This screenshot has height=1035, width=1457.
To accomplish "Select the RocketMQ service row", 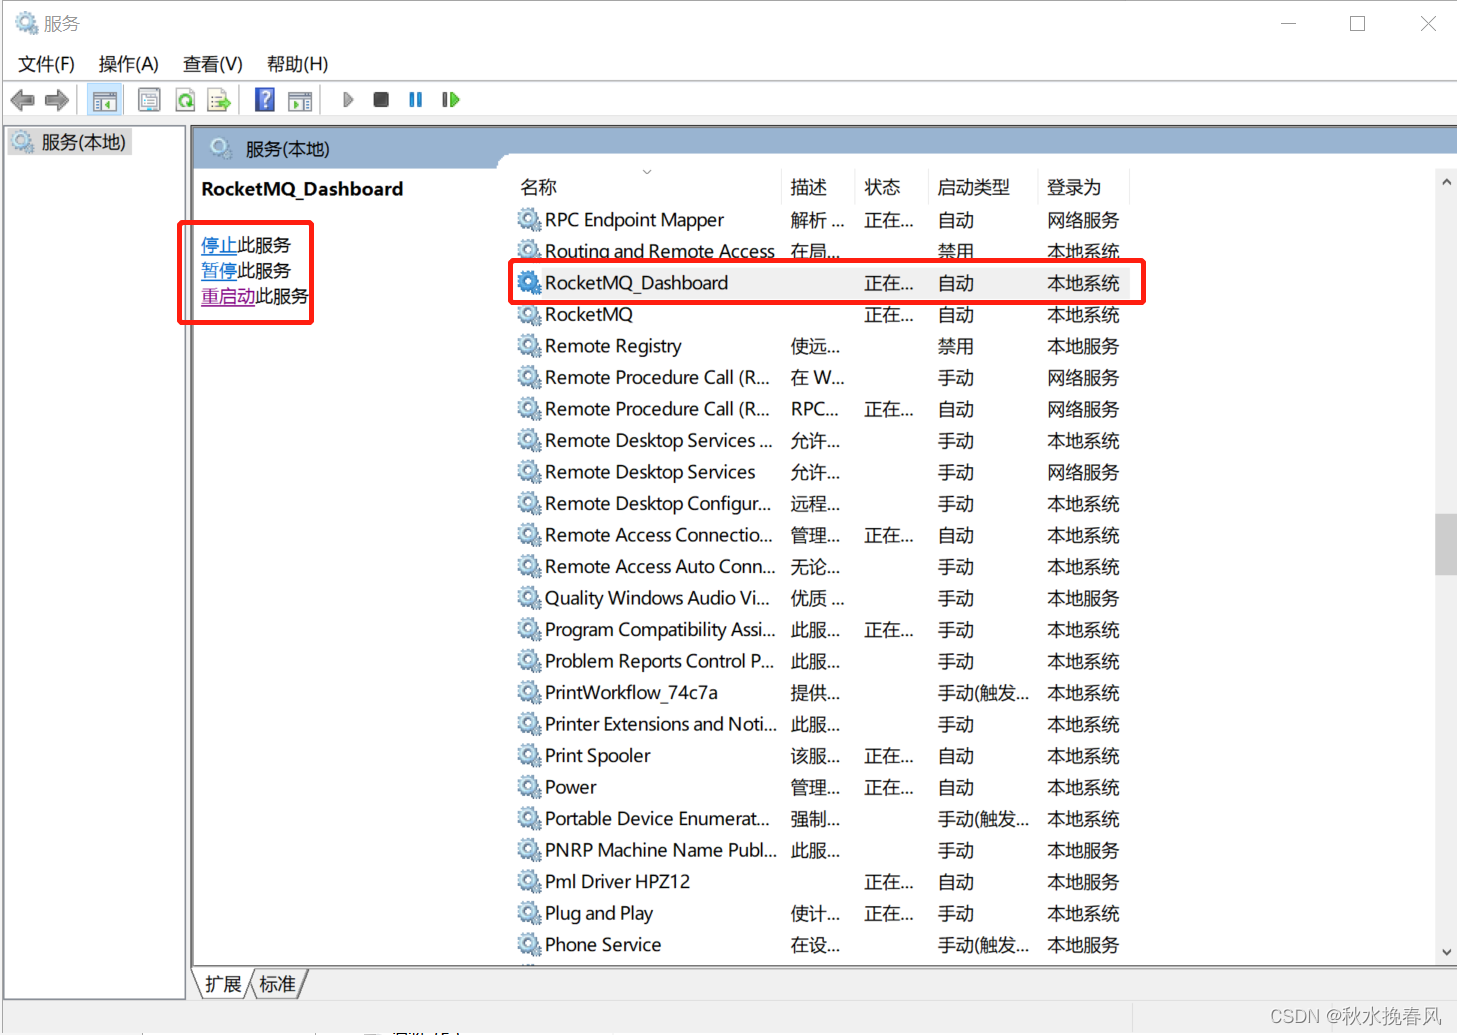I will point(590,314).
